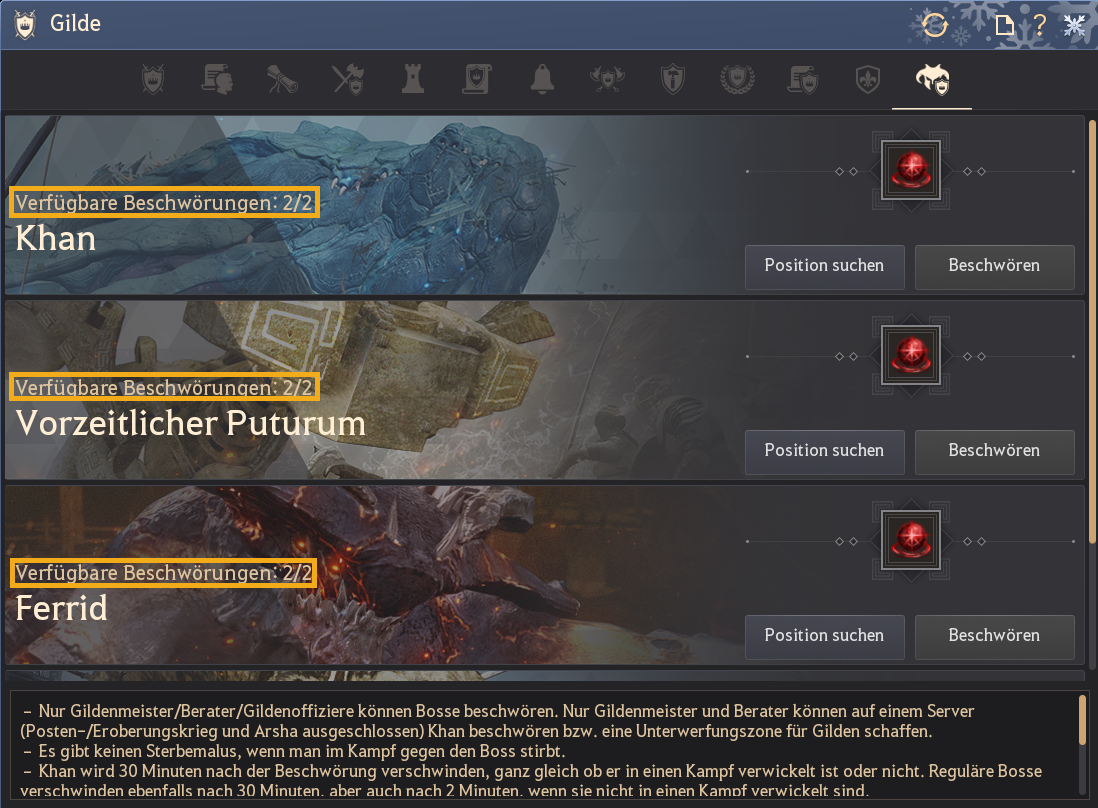Open the scroll with person head tab
Screen dimensions: 1098x808
click(x=217, y=79)
